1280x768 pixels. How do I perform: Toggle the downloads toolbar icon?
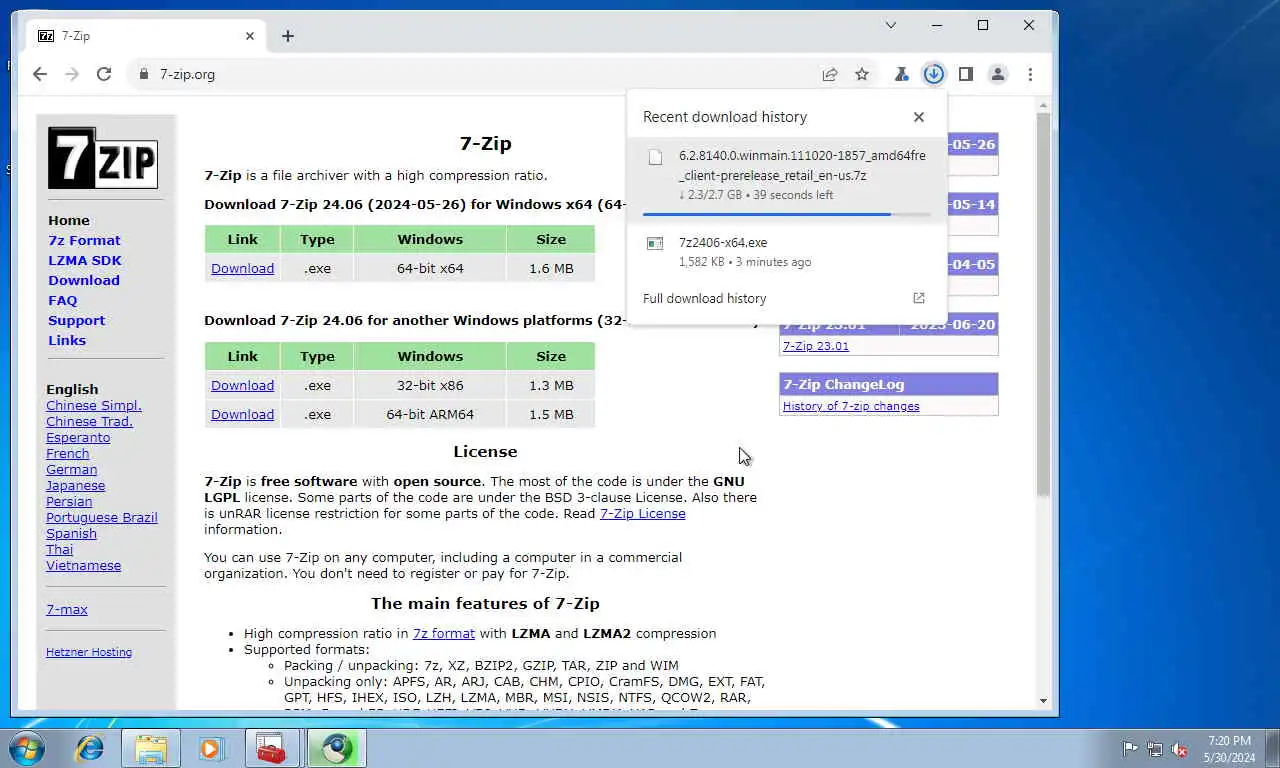click(x=934, y=74)
